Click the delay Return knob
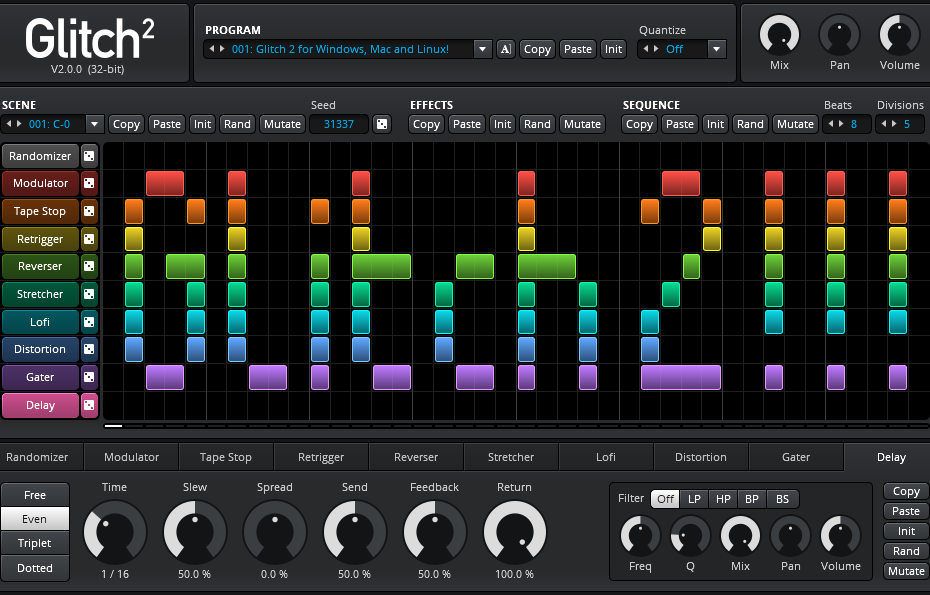 click(x=515, y=532)
